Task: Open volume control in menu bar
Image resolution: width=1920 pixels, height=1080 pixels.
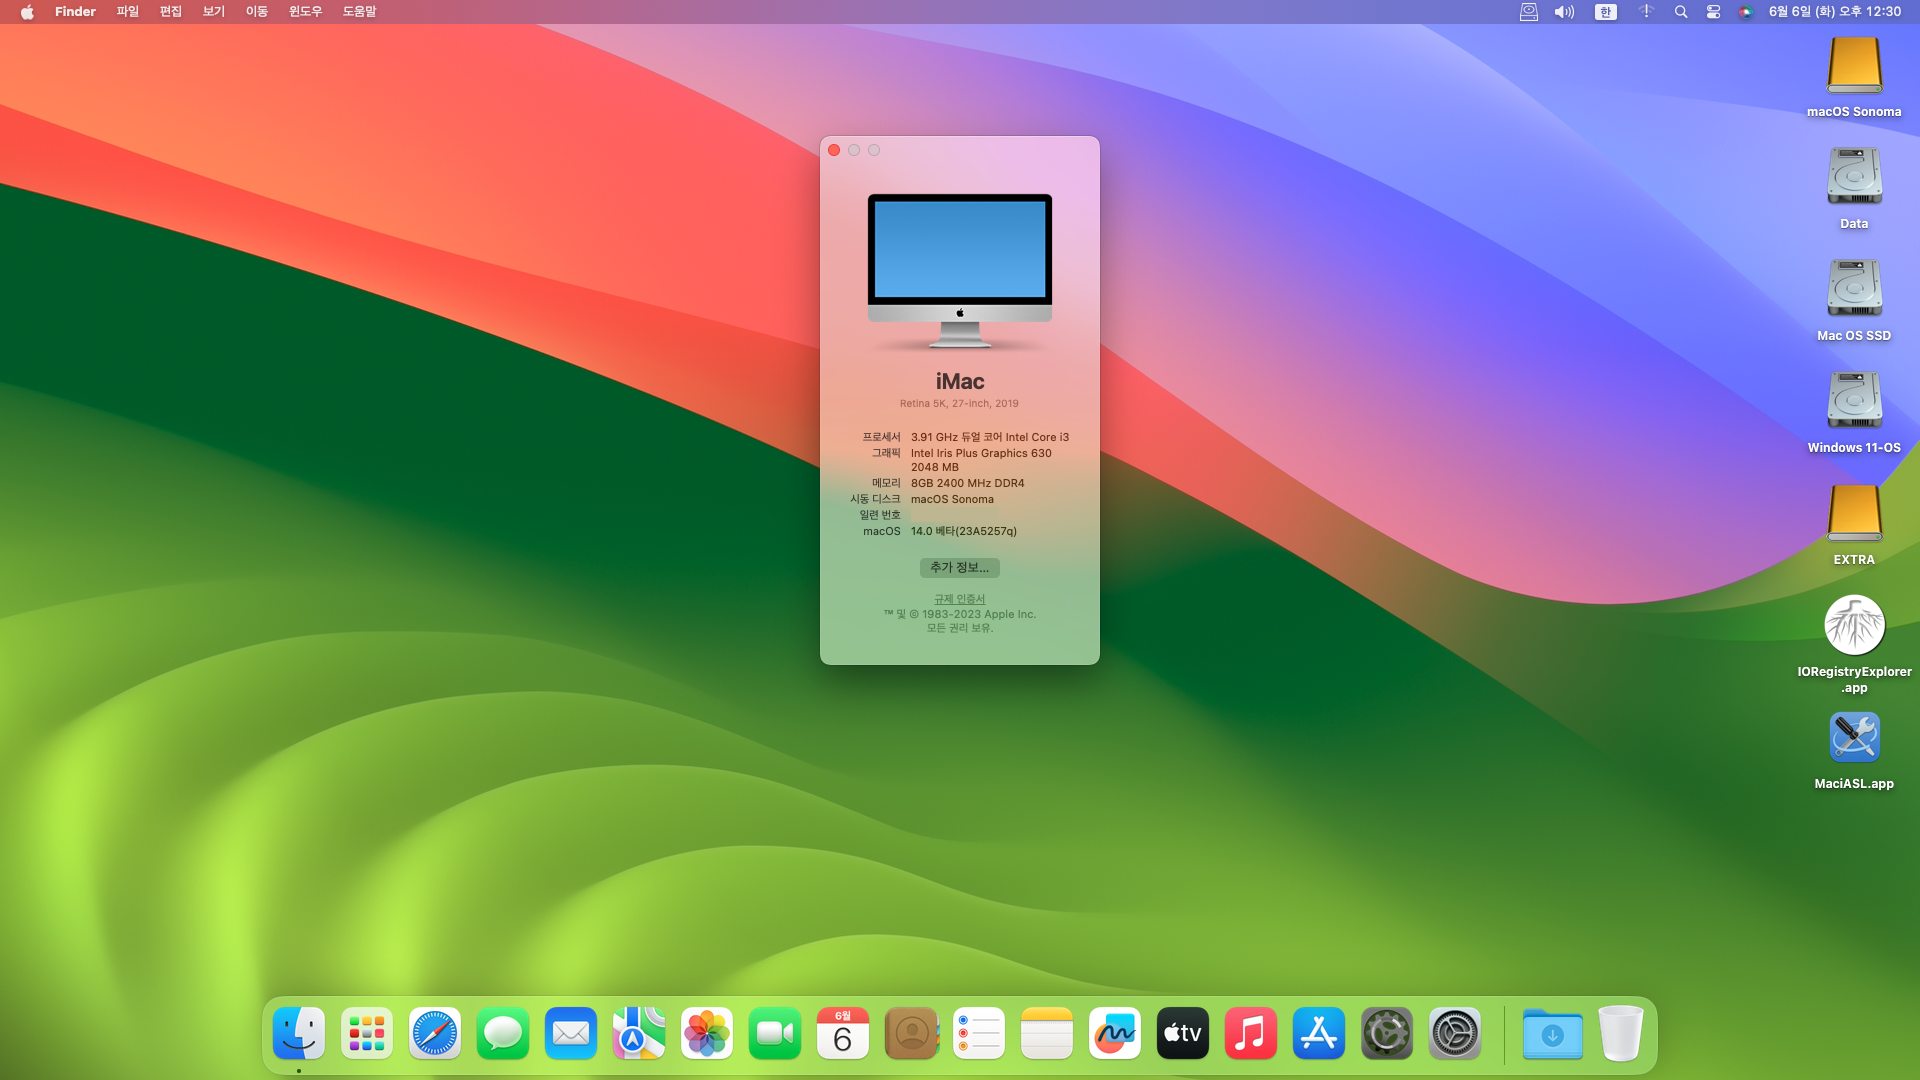Action: click(1564, 12)
